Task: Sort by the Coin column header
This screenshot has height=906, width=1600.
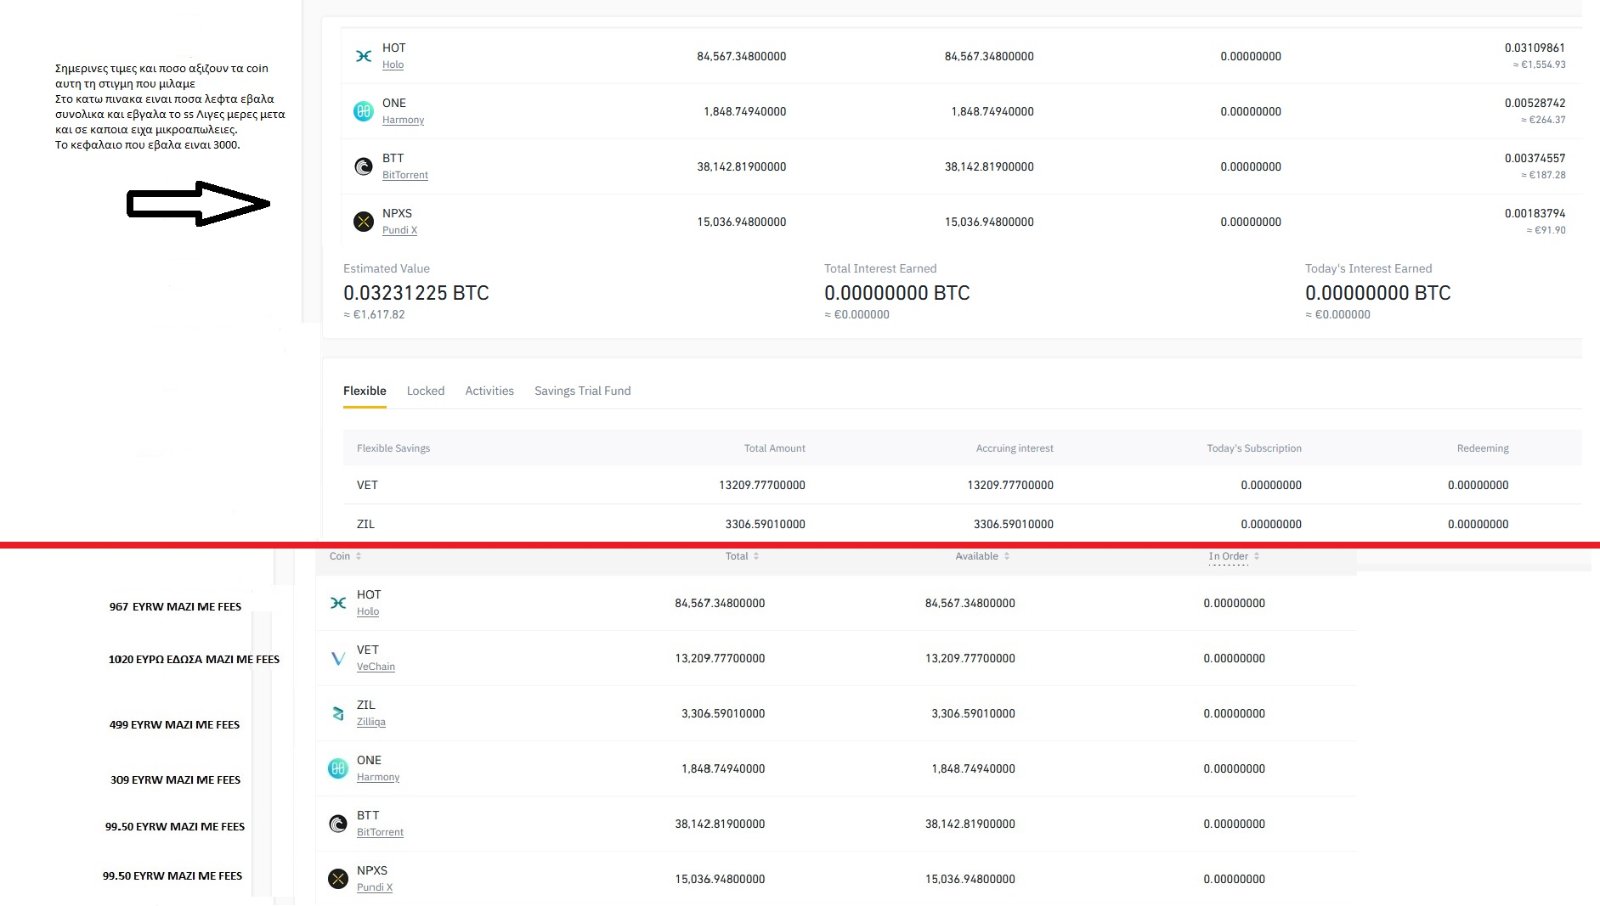Action: (x=345, y=556)
